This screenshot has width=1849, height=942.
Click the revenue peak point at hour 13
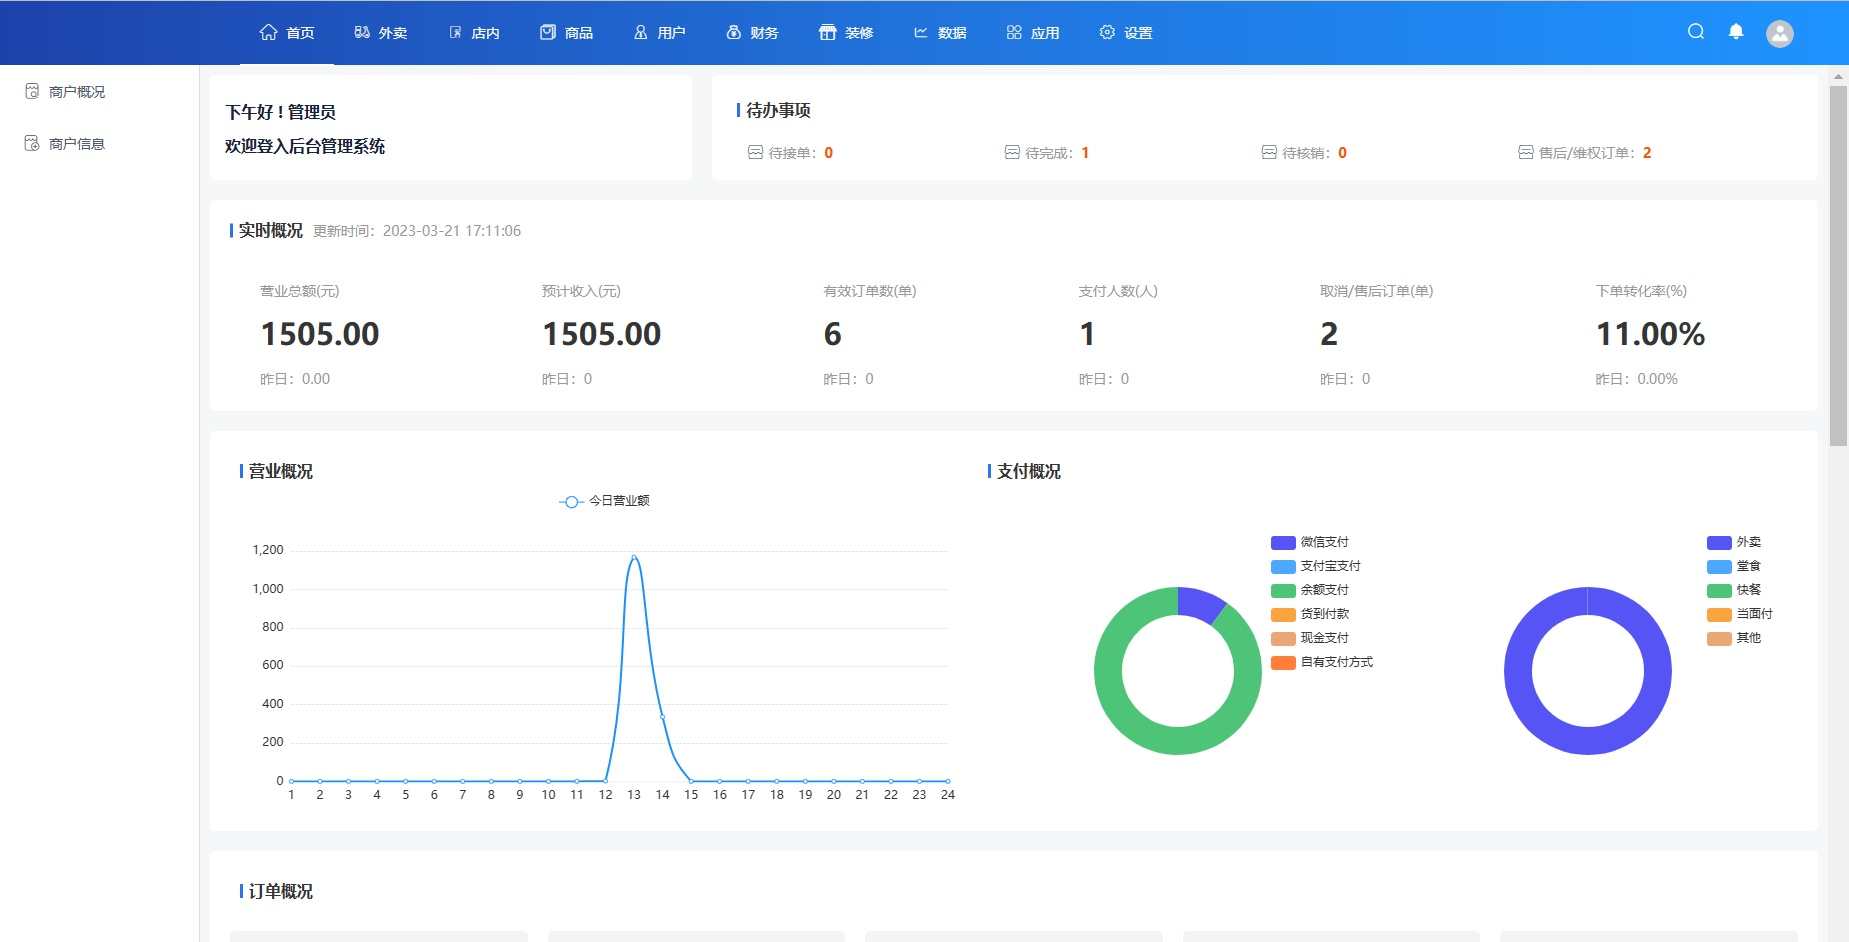tap(634, 556)
